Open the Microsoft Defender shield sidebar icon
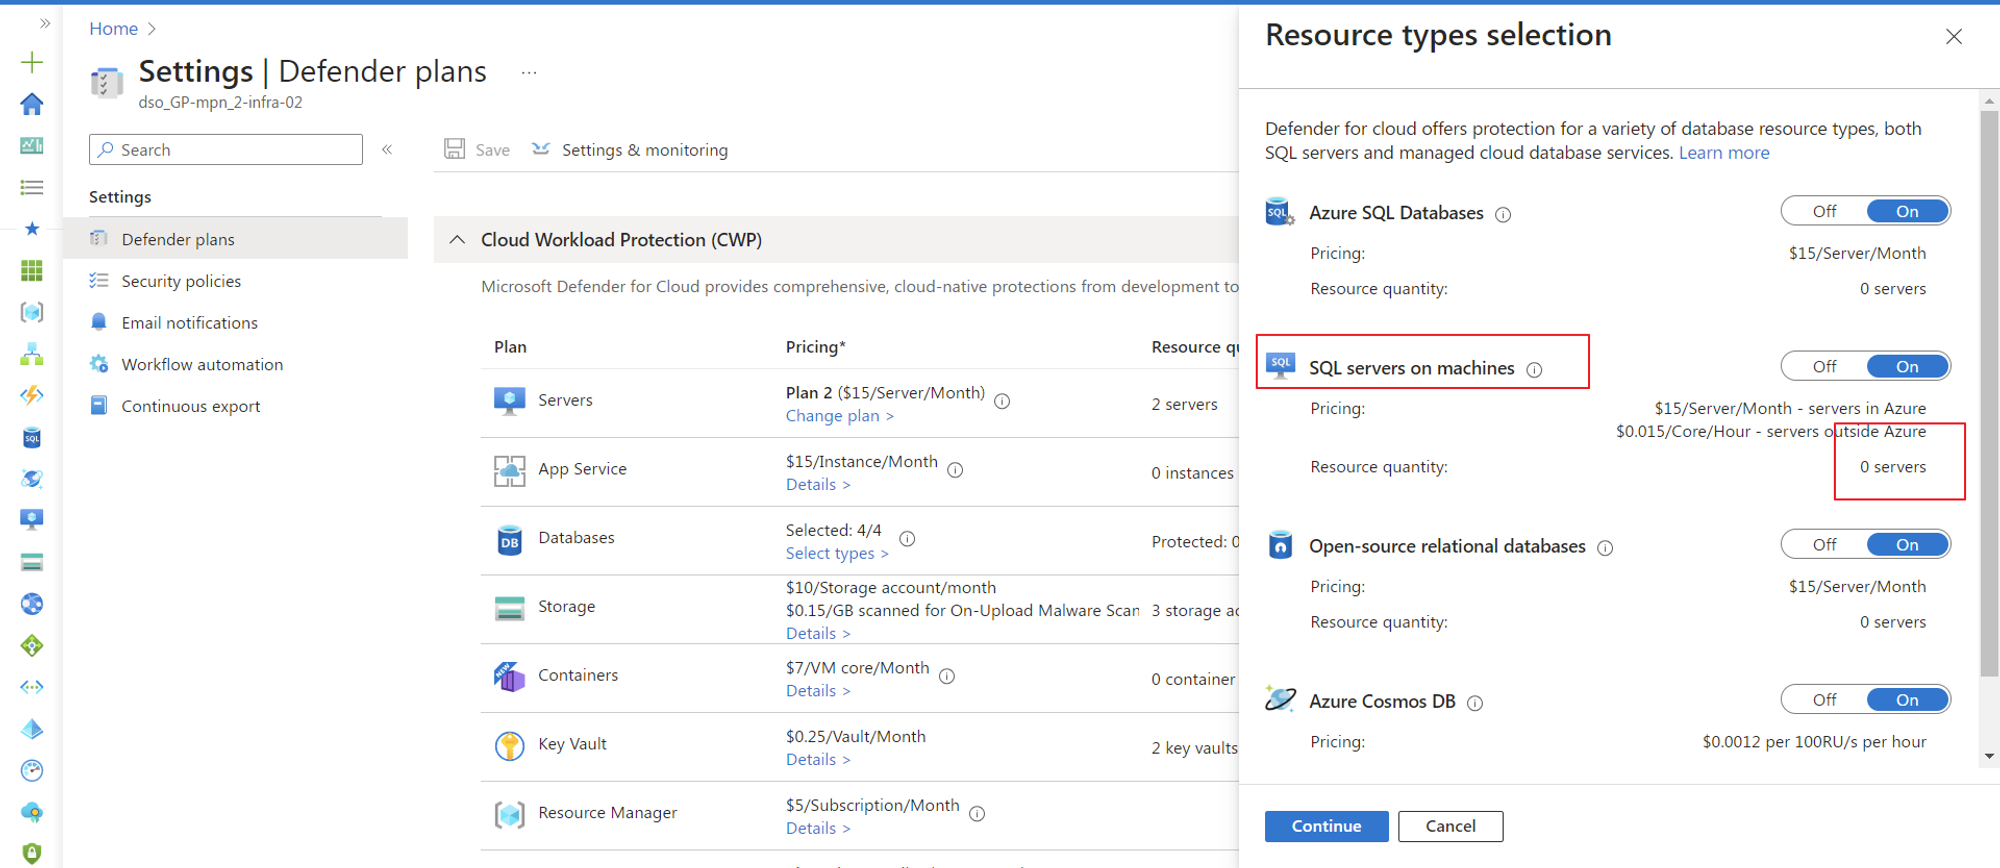The width and height of the screenshot is (2000, 868). click(x=32, y=853)
